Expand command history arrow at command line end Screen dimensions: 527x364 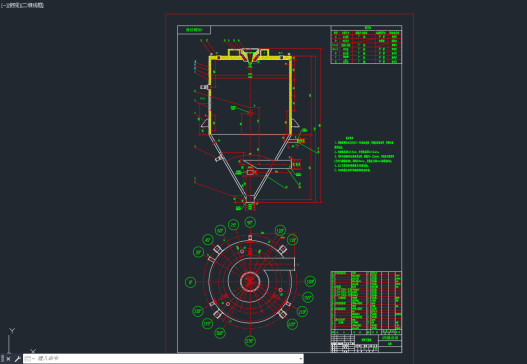coord(300,359)
